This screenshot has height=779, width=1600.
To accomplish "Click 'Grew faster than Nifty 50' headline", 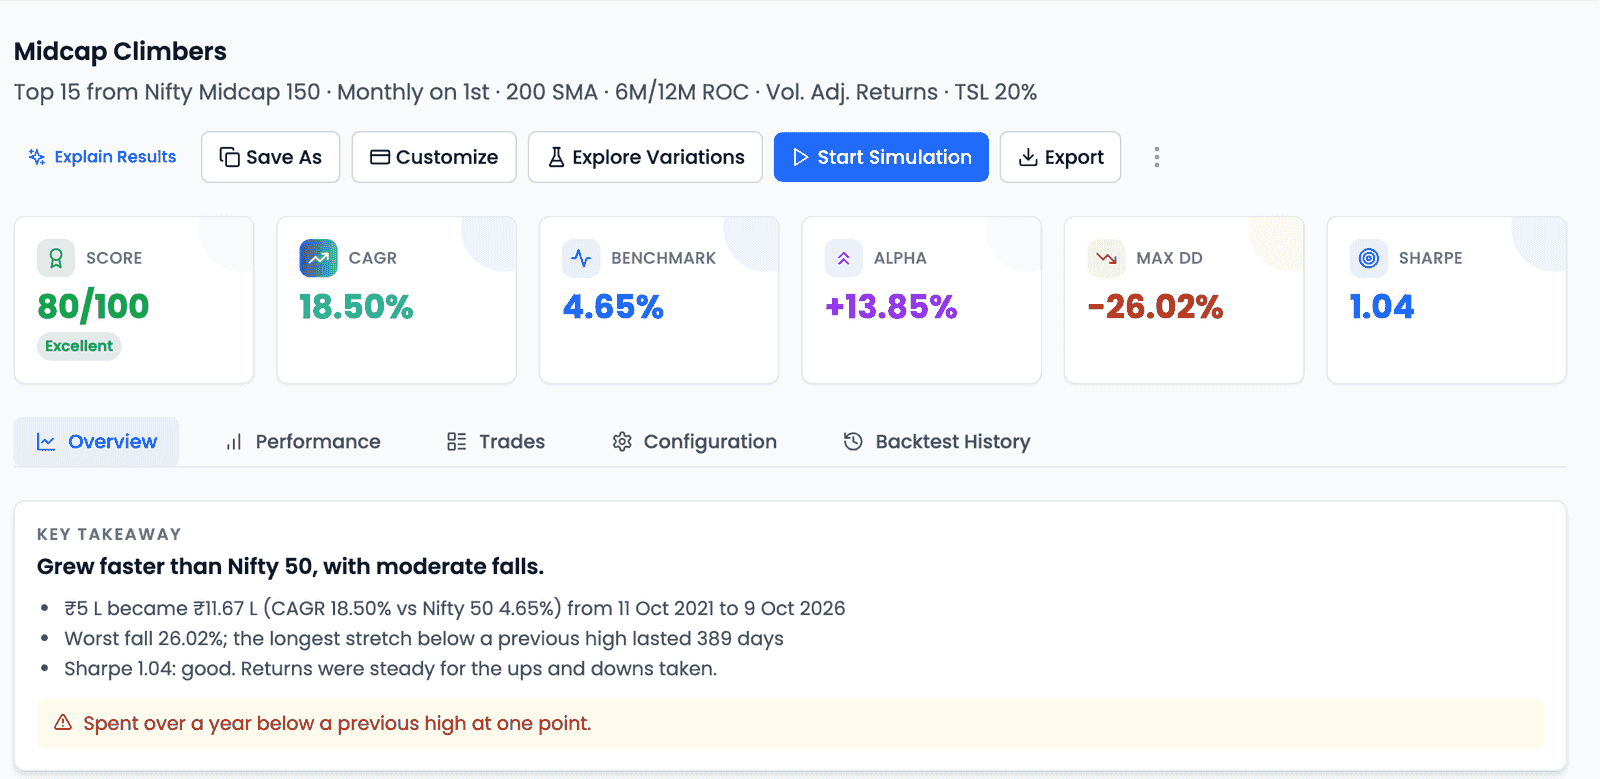I will [x=290, y=566].
